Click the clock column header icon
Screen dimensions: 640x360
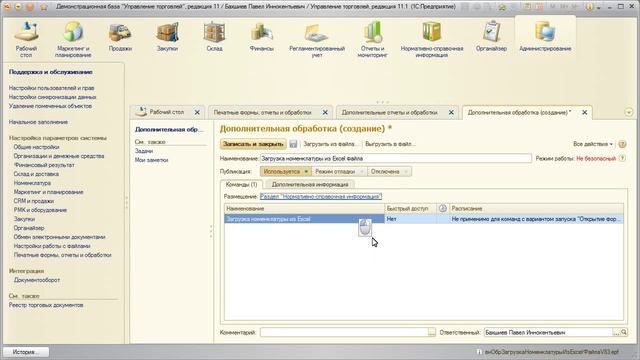click(x=442, y=209)
